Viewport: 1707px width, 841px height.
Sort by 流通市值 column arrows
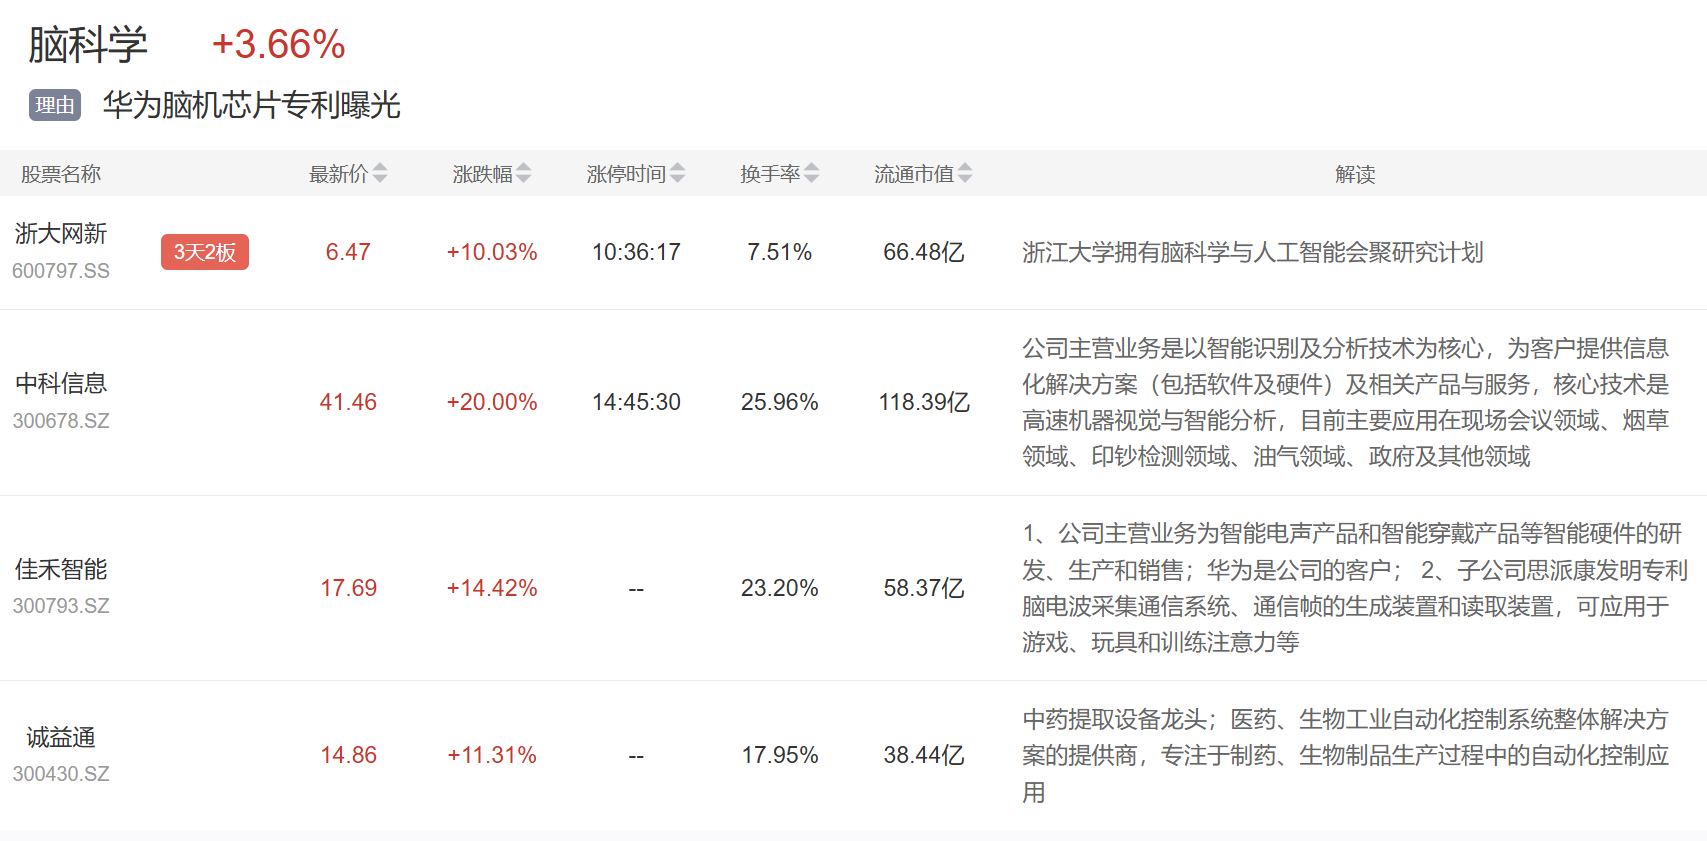965,174
